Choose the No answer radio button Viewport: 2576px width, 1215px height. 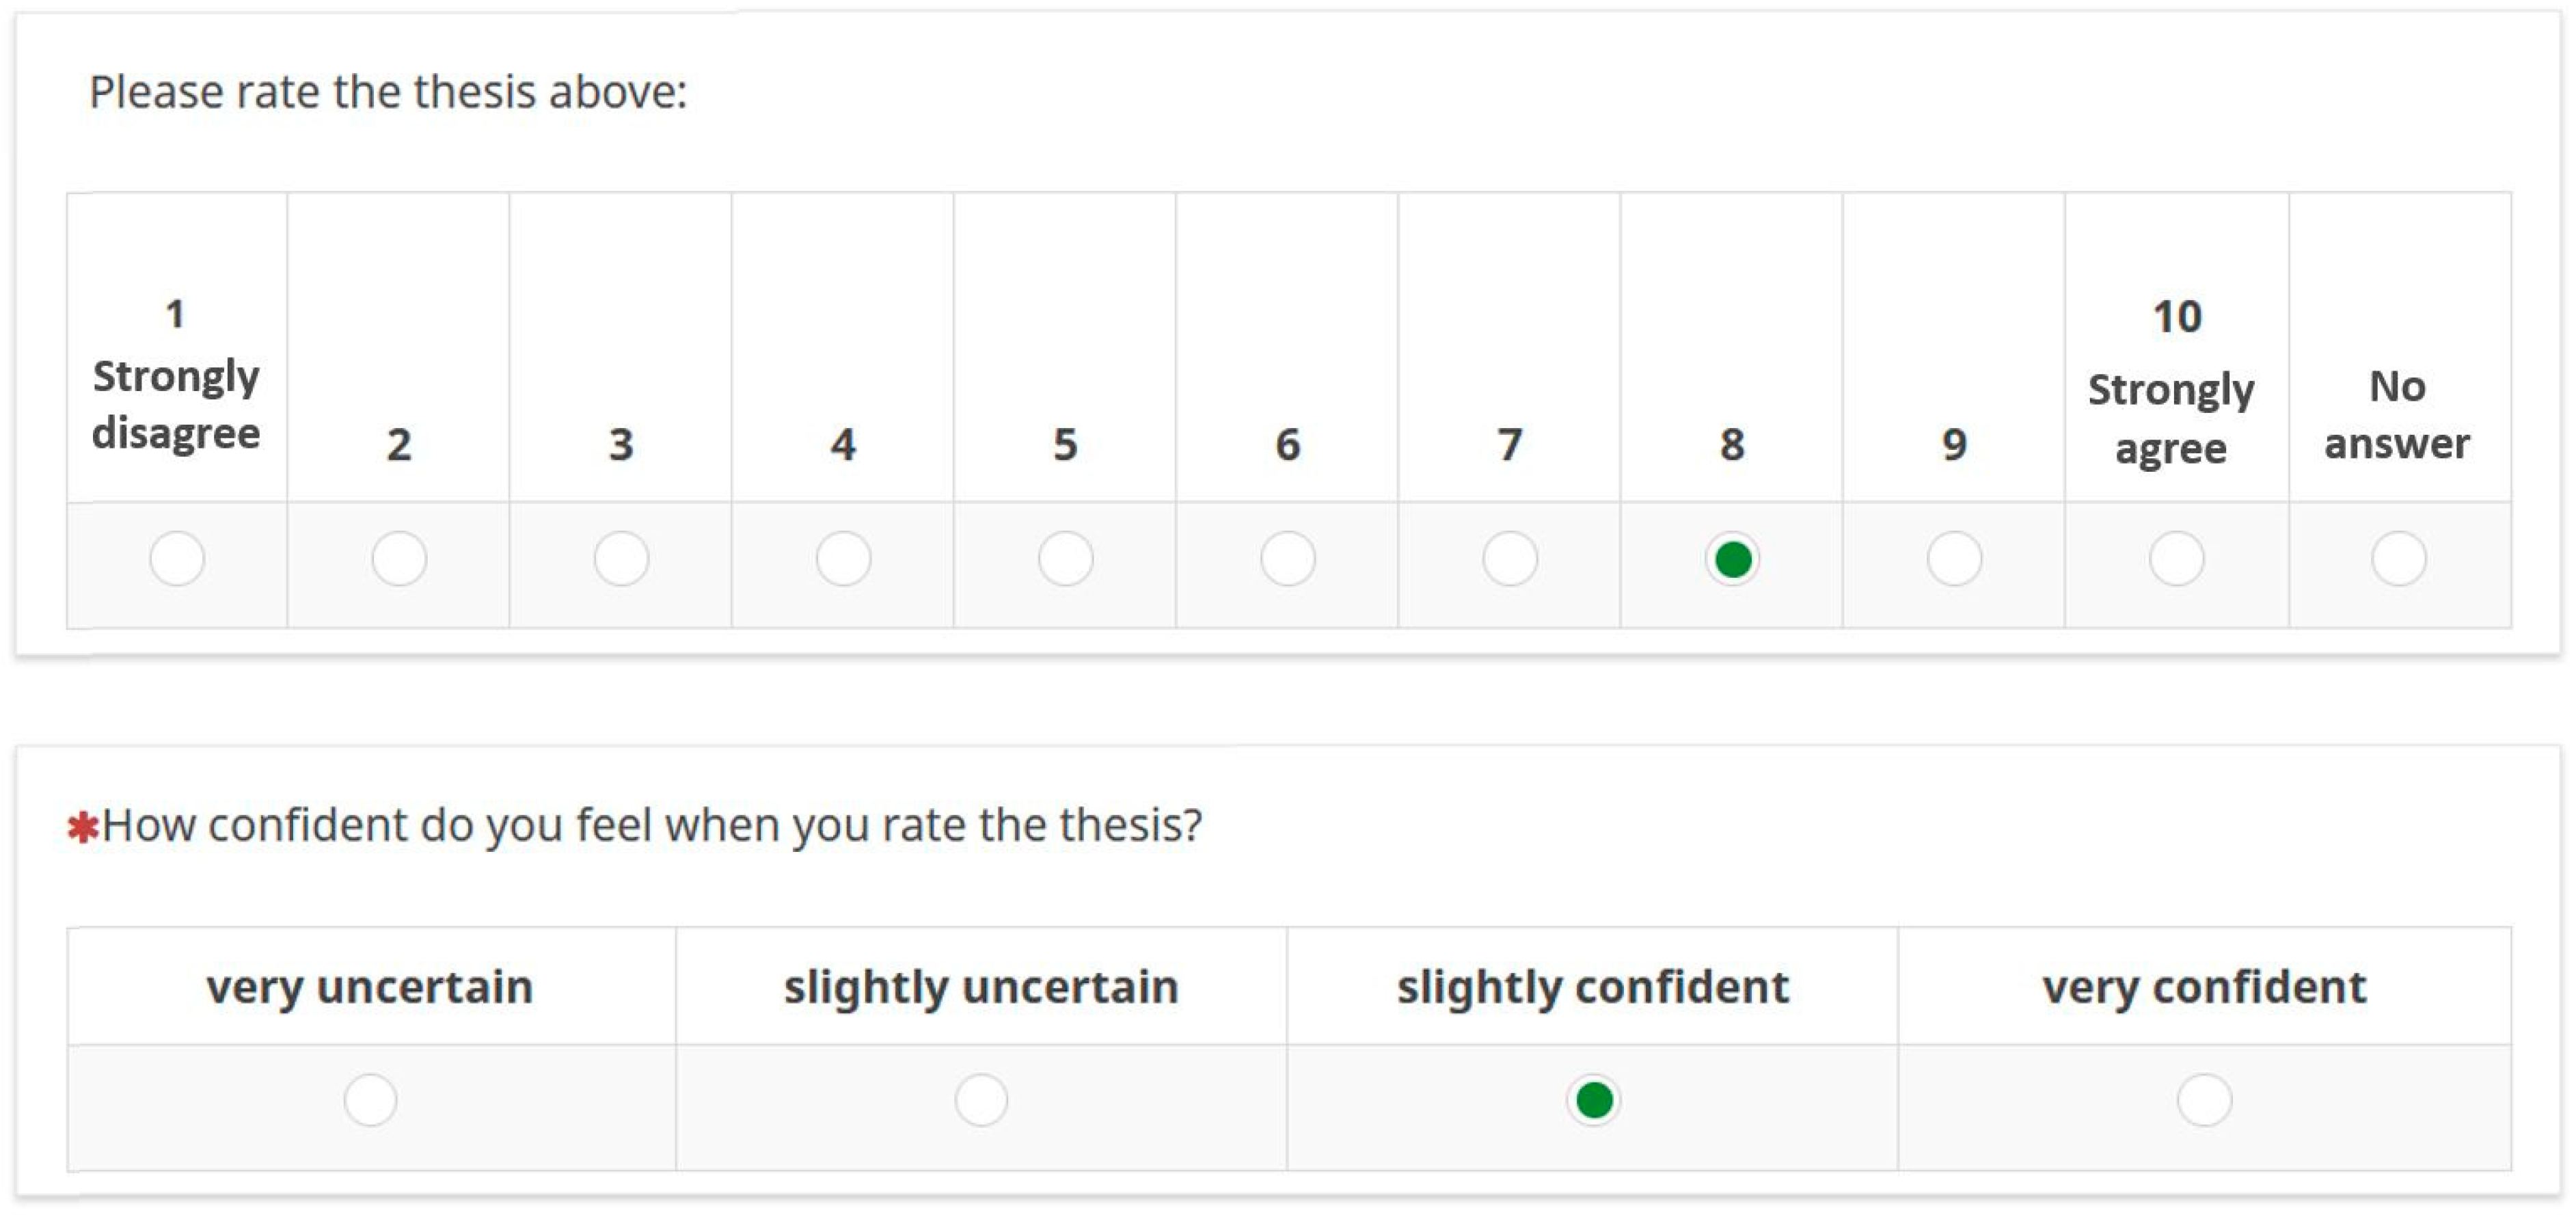pyautogui.click(x=2398, y=558)
